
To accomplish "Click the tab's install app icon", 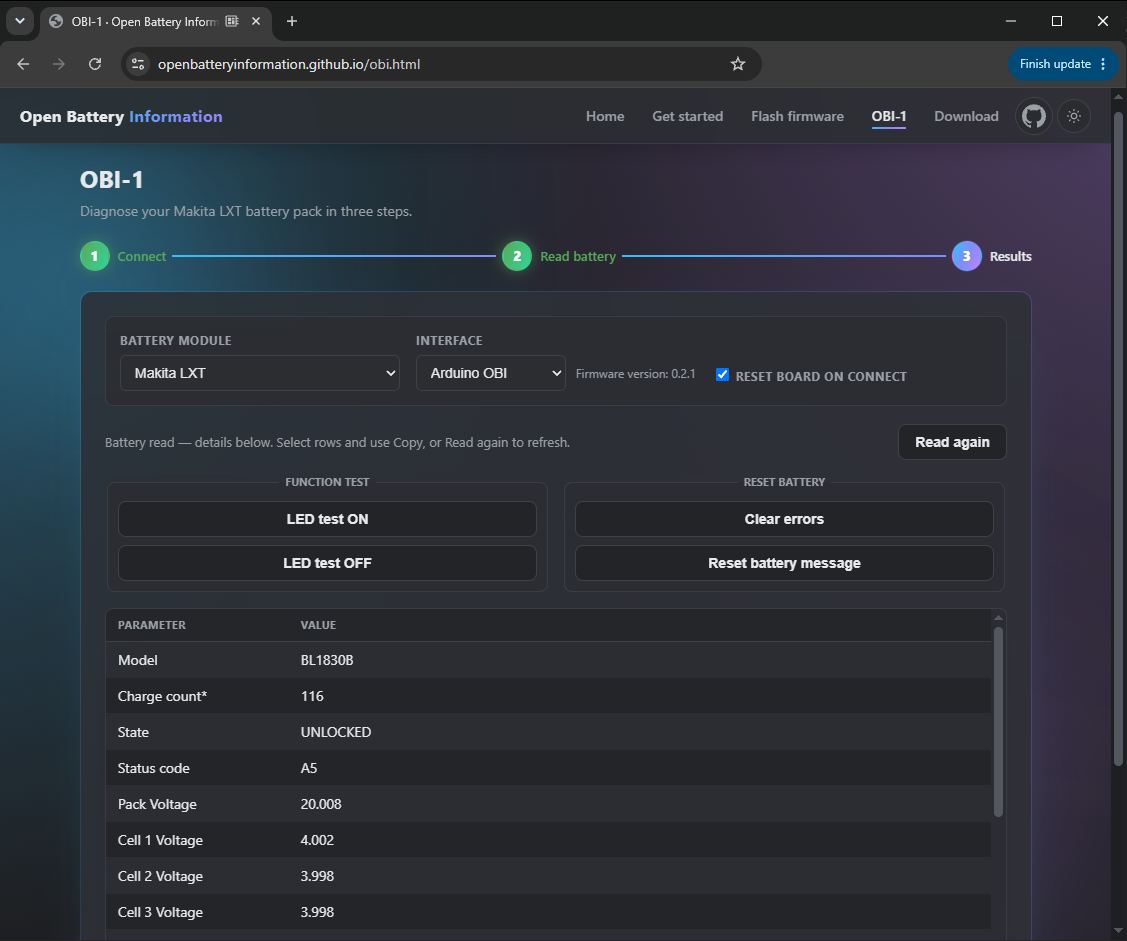I will [232, 22].
